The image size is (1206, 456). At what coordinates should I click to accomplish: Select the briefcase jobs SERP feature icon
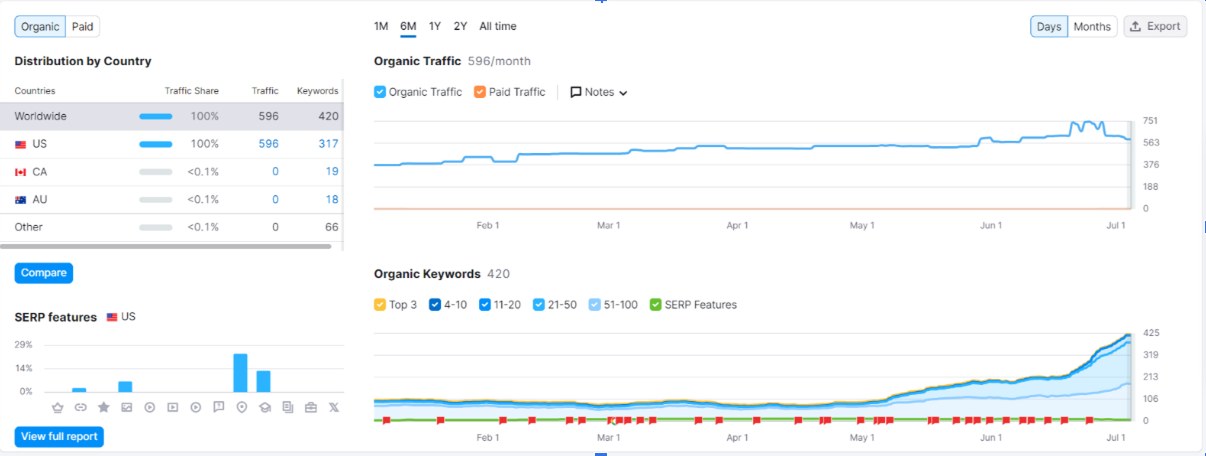(x=310, y=407)
